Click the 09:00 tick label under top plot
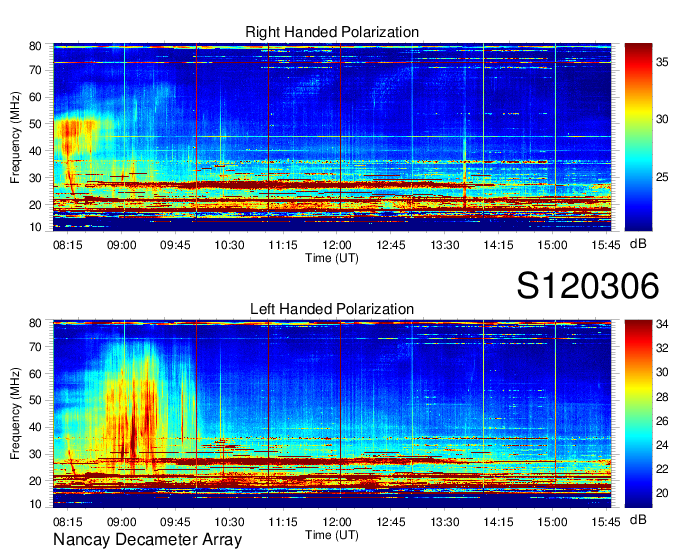 [x=121, y=245]
